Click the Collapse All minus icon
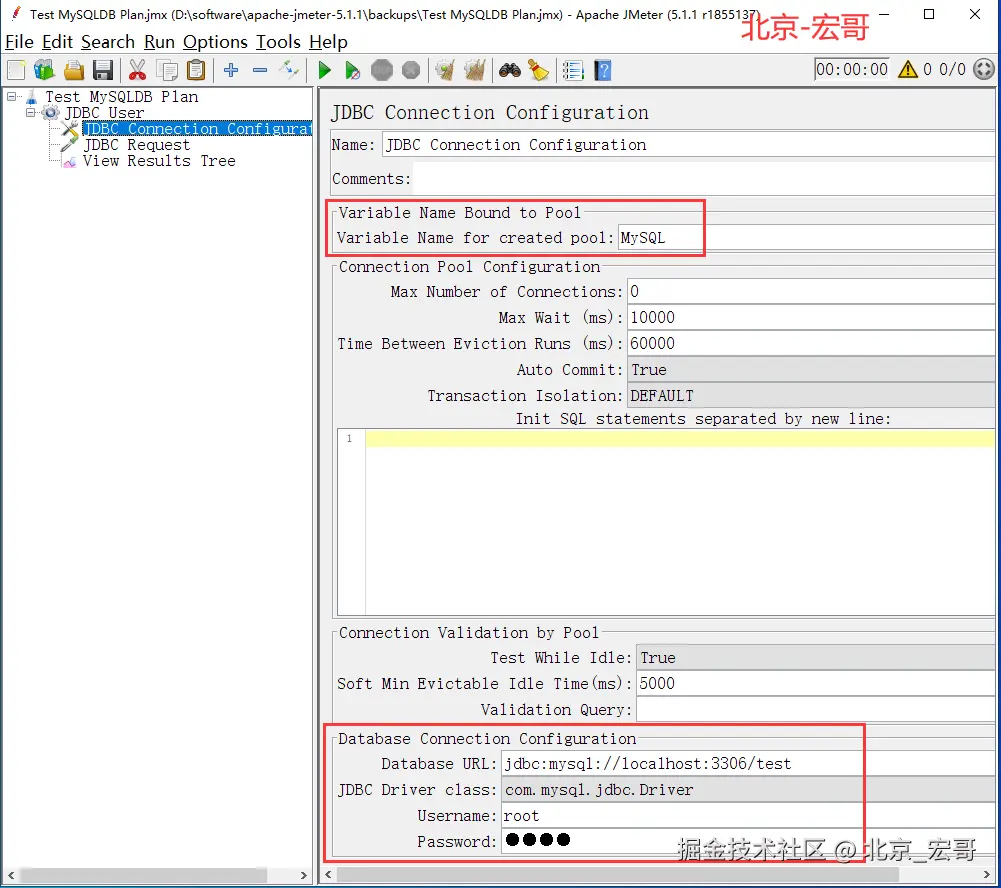 260,70
